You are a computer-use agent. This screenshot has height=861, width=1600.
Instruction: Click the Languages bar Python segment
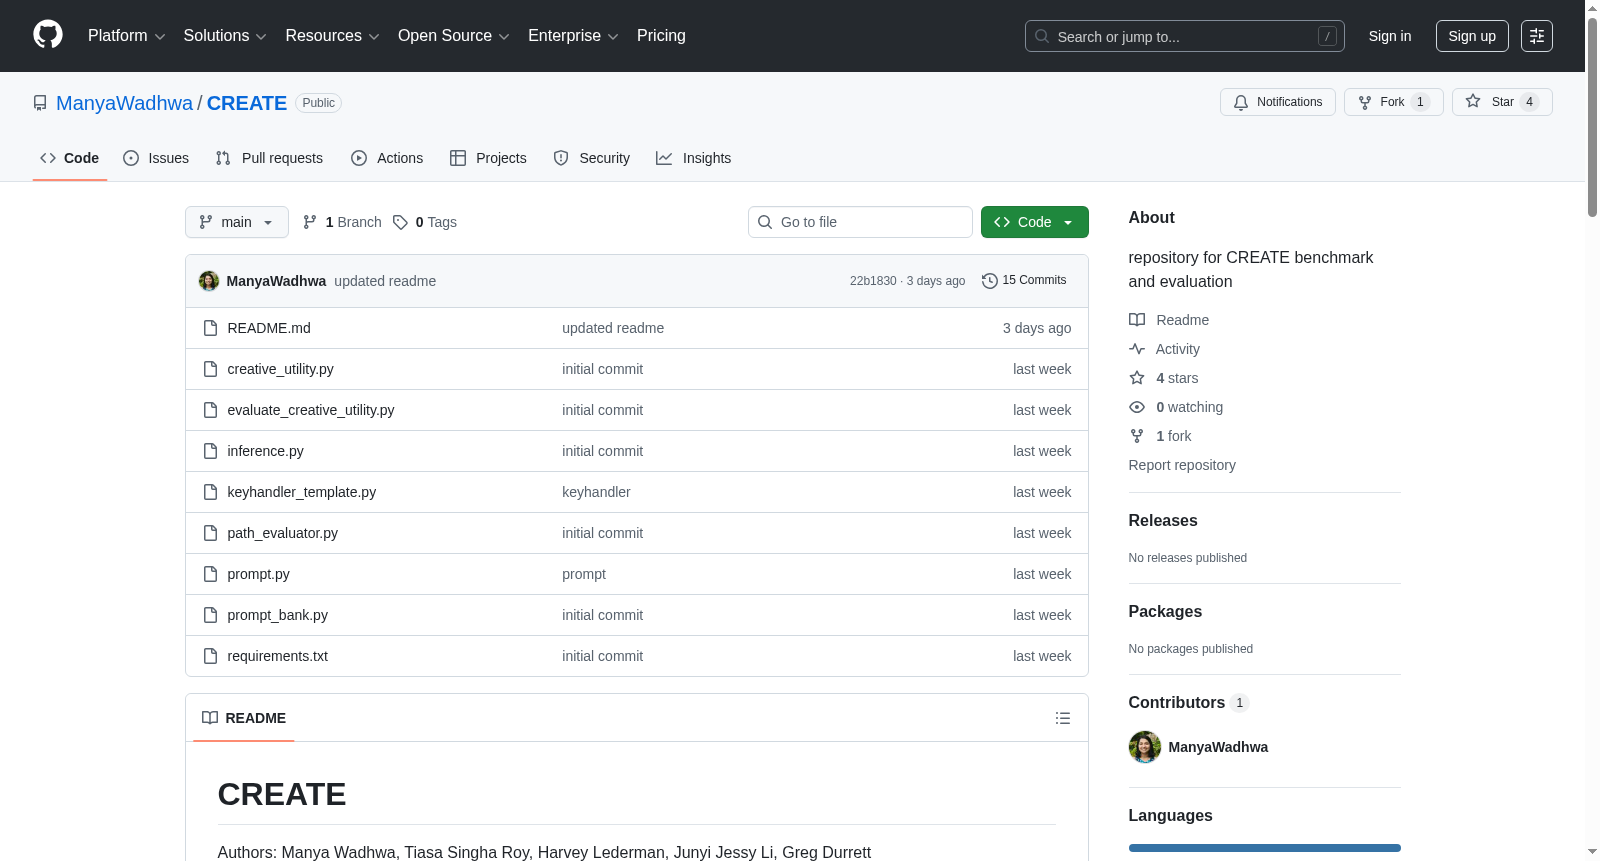[x=1265, y=848]
